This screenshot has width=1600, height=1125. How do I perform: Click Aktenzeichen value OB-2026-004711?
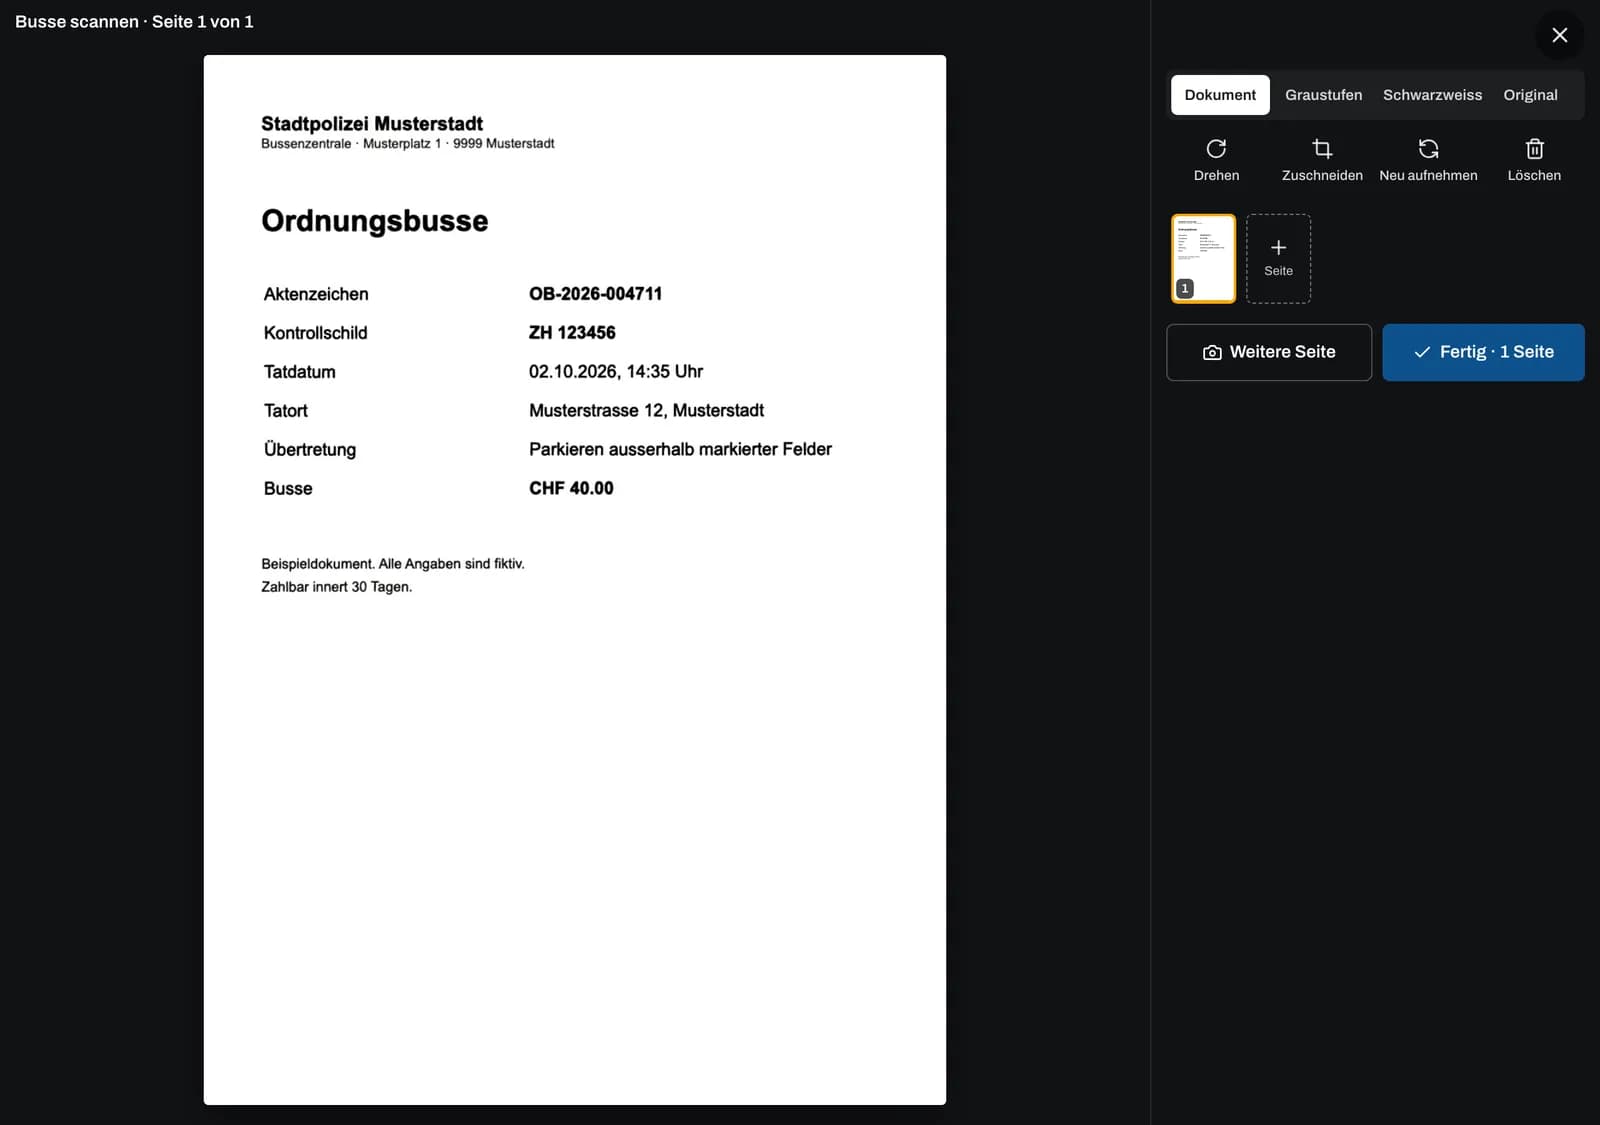(x=595, y=294)
